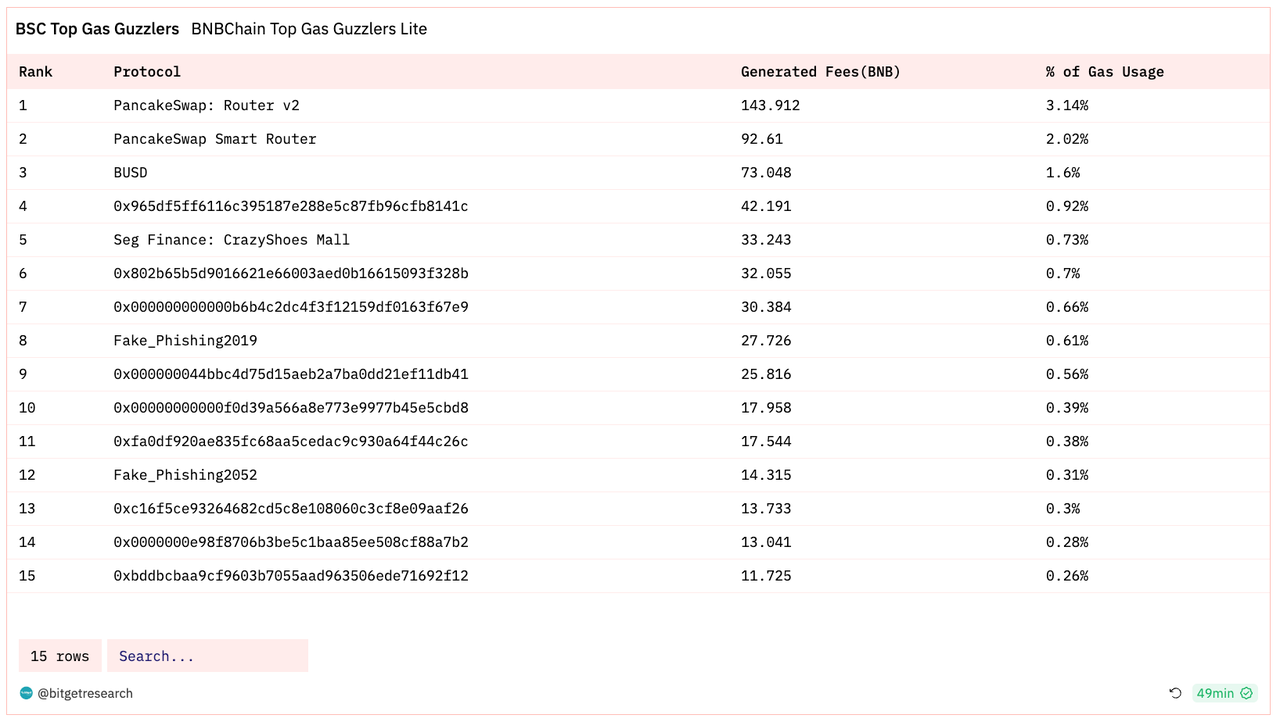This screenshot has height=722, width=1280.
Task: Click fee value 33.243
Action: click(766, 240)
